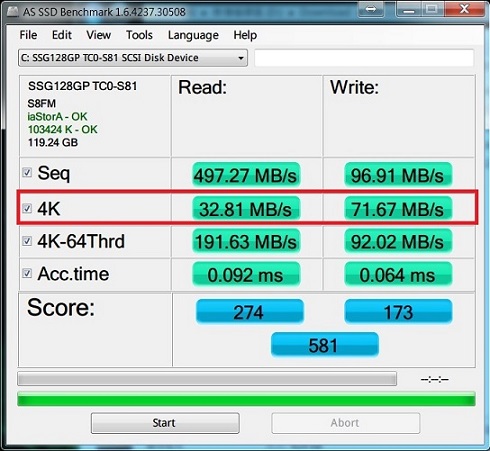Viewport: 490px width, 451px height.
Task: Uncheck the Seq test checkbox
Action: pos(27,173)
